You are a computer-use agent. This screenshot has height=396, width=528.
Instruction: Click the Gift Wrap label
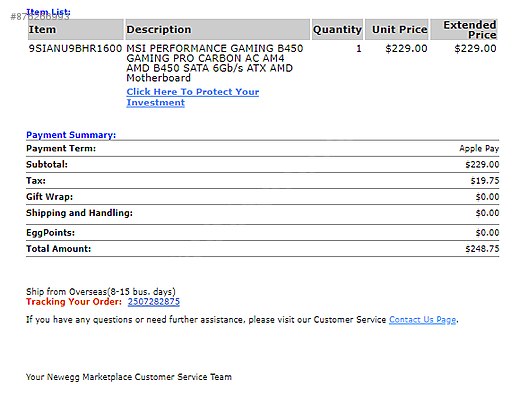(x=50, y=197)
